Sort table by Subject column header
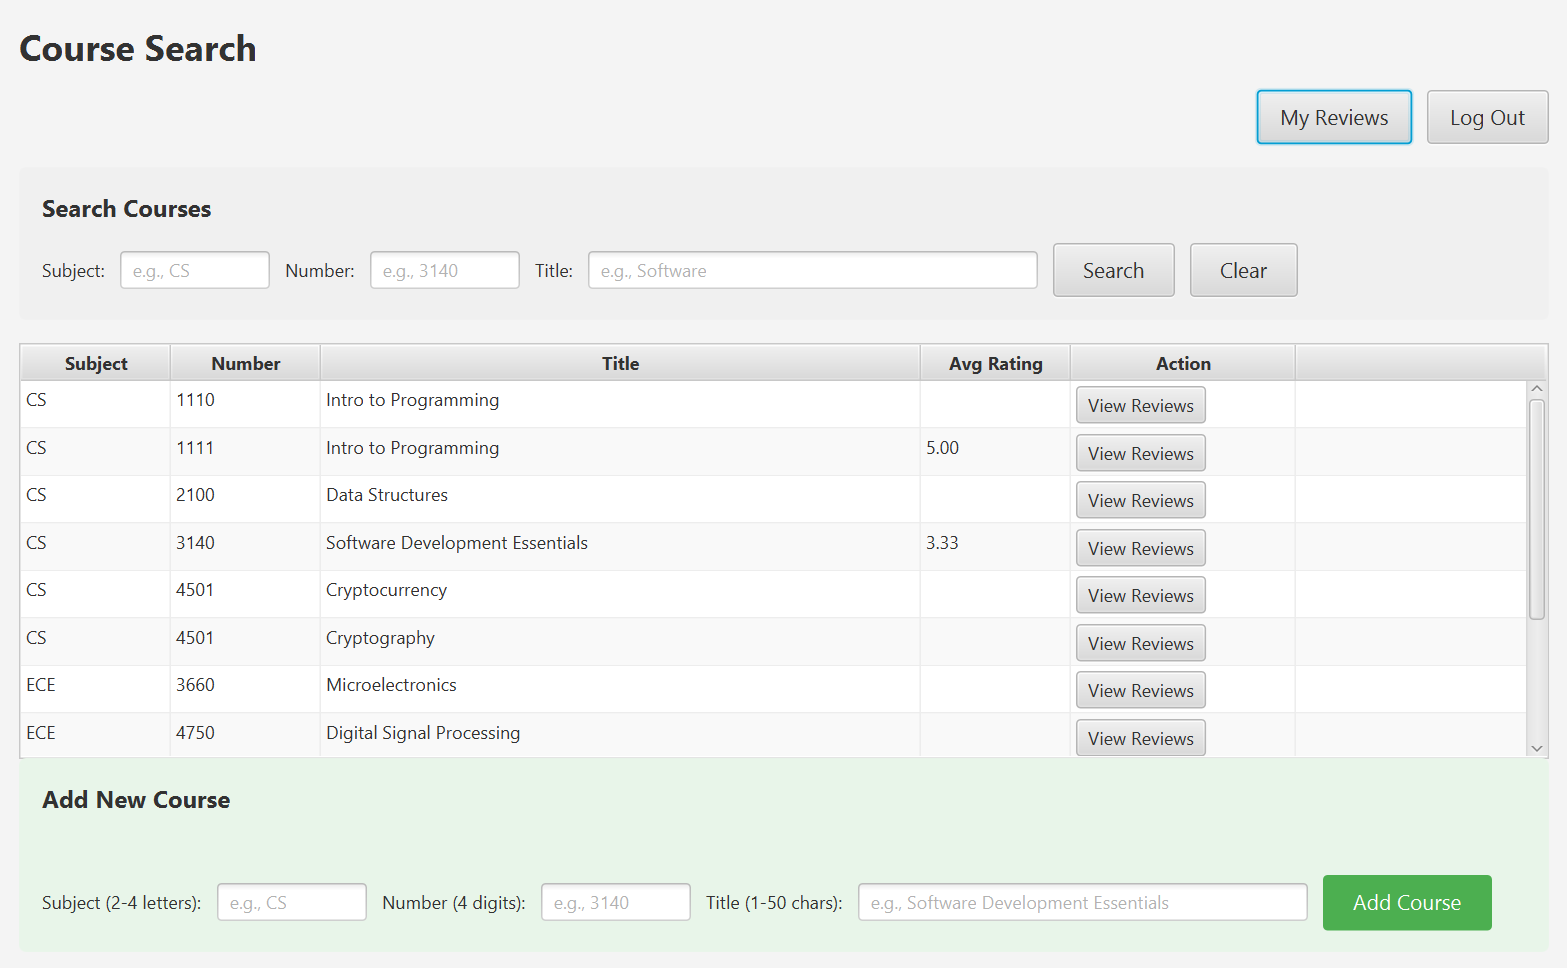This screenshot has height=968, width=1567. point(96,364)
